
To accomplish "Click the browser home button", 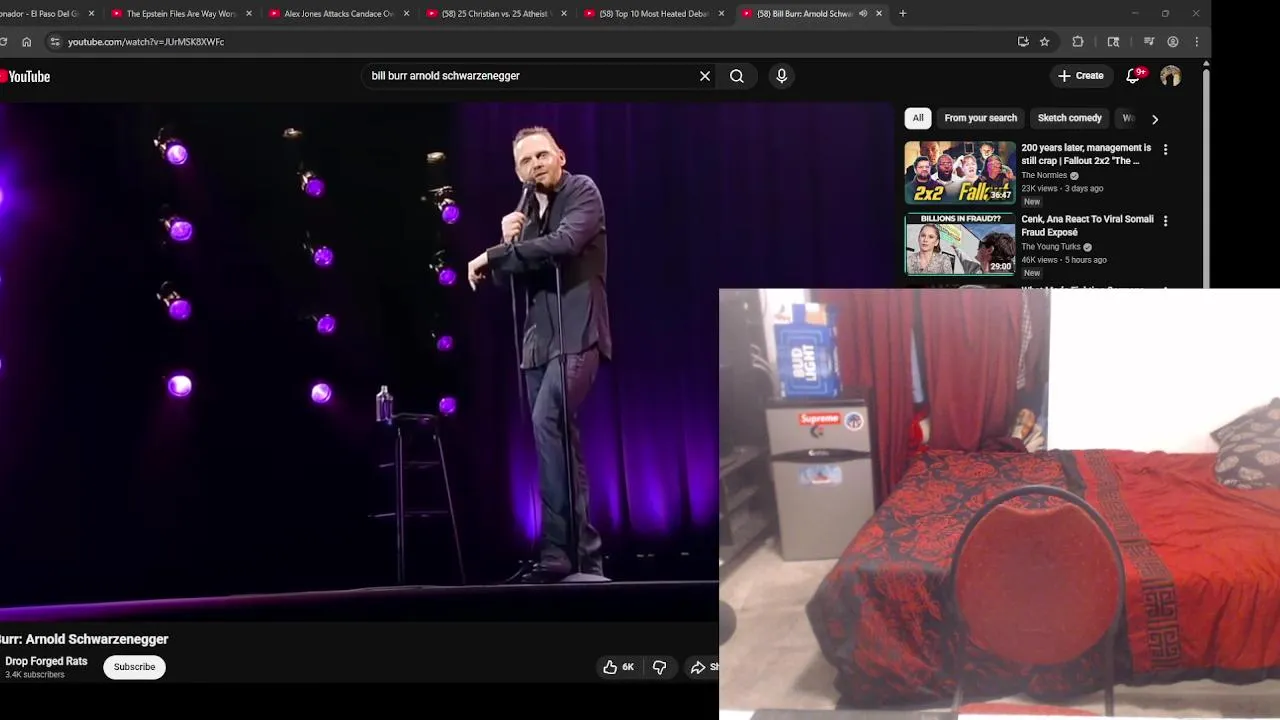I will [x=27, y=42].
